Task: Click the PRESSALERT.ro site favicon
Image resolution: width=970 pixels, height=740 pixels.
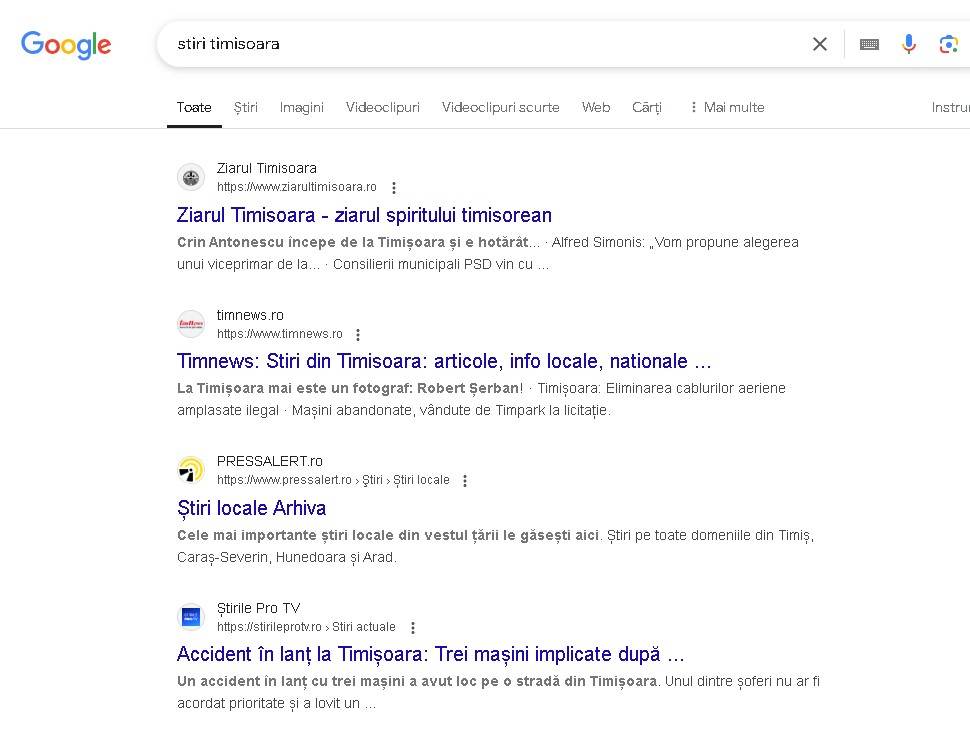Action: 191,470
